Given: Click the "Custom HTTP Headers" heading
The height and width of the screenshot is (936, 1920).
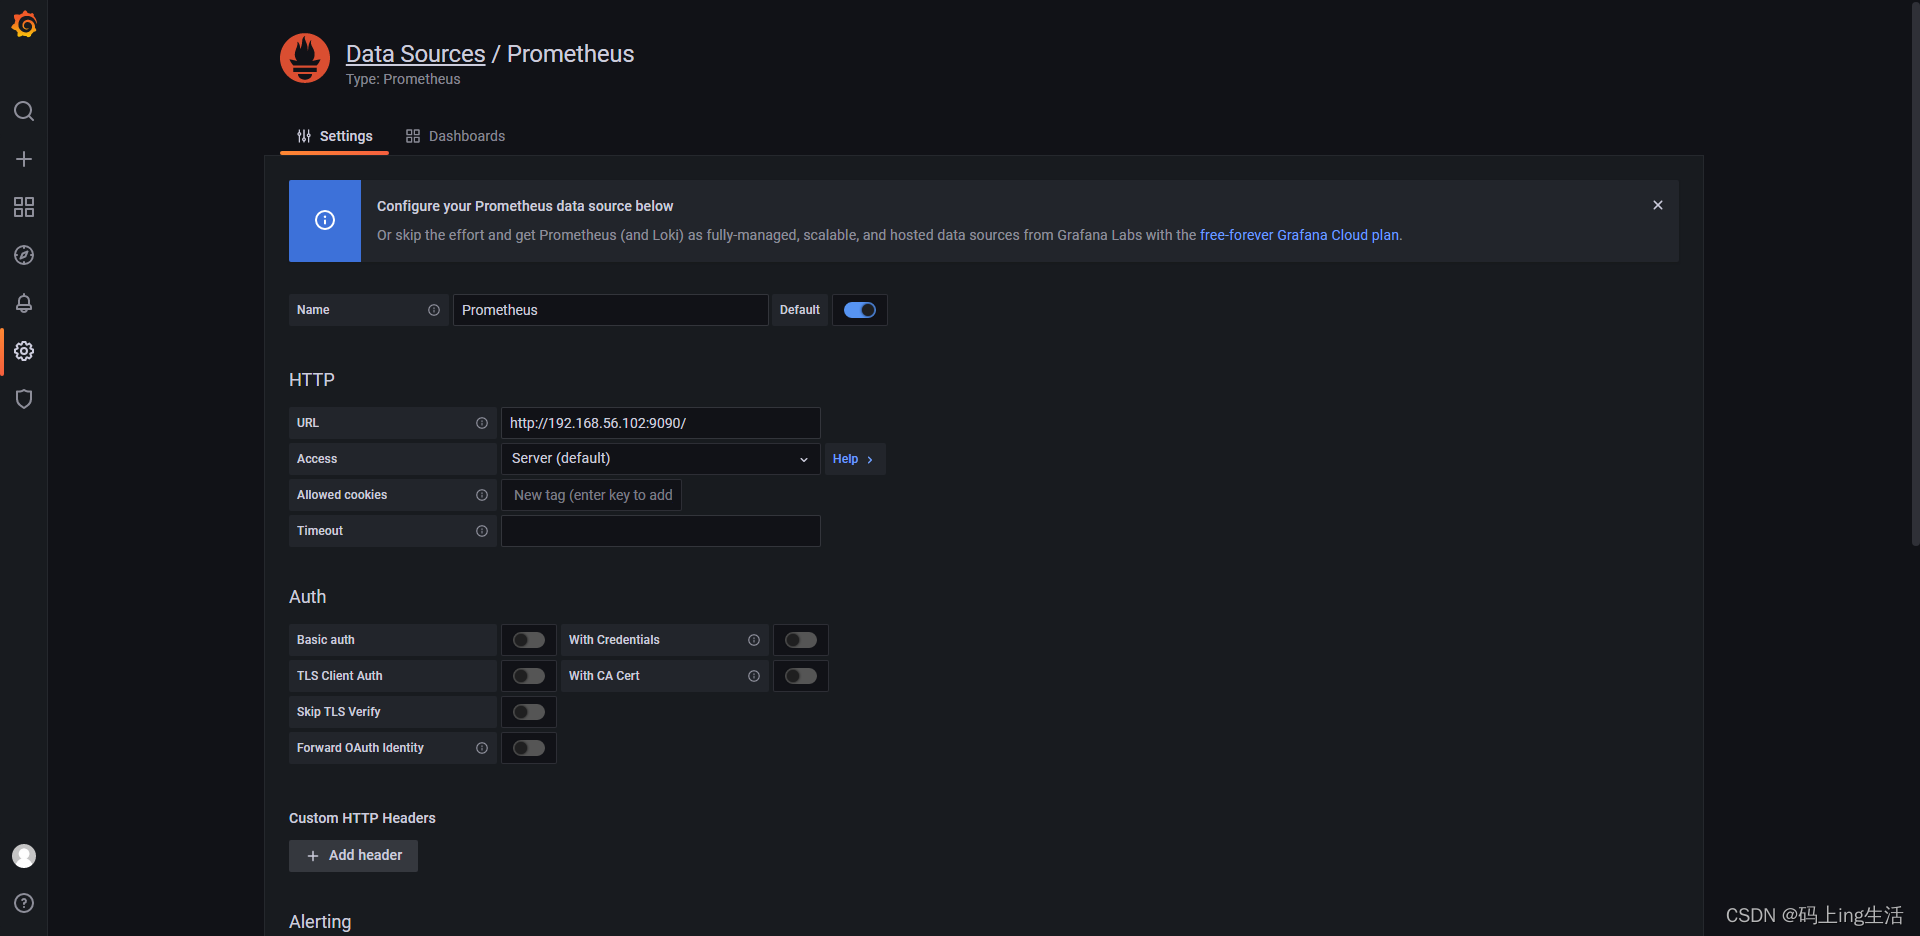Looking at the screenshot, I should coord(362,818).
